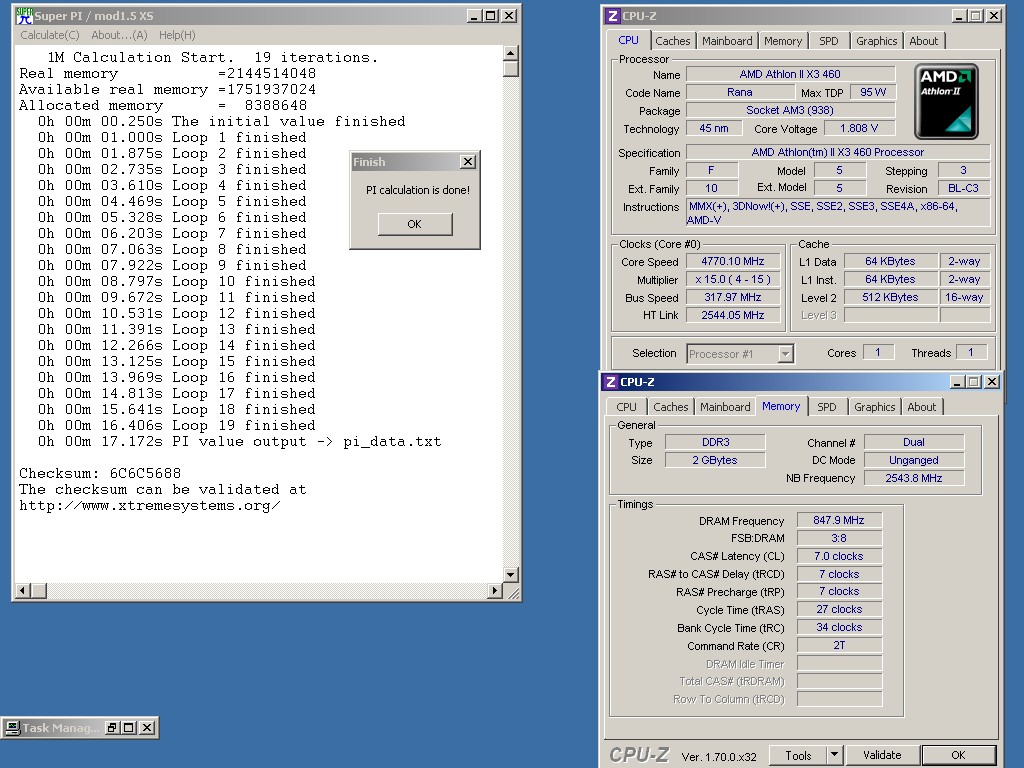Click the Checksum: 6C6C5688 line
The height and width of the screenshot is (768, 1024).
tap(100, 473)
